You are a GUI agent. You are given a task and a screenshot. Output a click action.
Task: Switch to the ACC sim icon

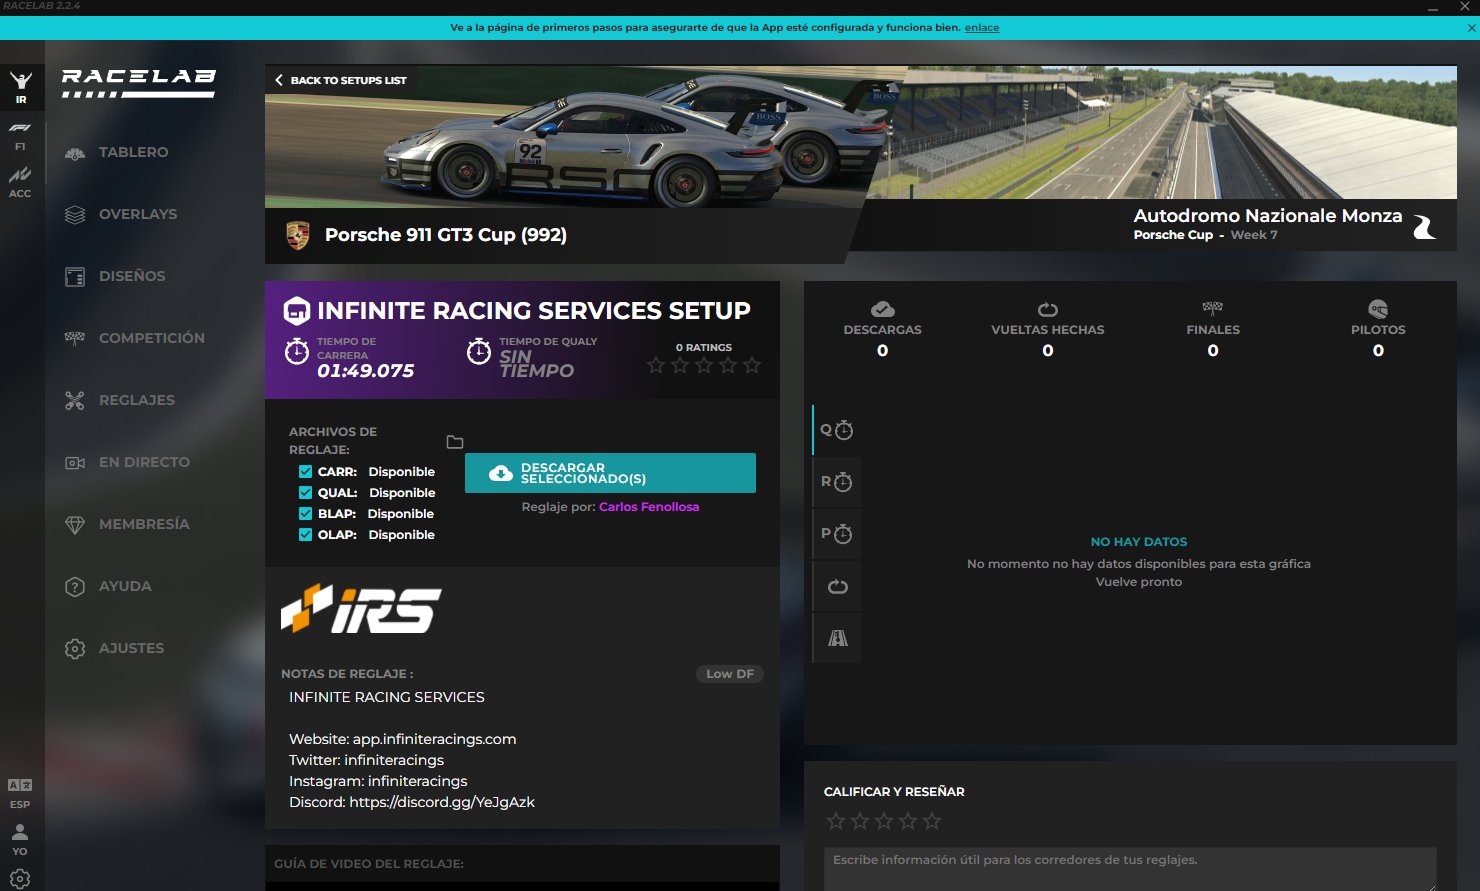[20, 183]
